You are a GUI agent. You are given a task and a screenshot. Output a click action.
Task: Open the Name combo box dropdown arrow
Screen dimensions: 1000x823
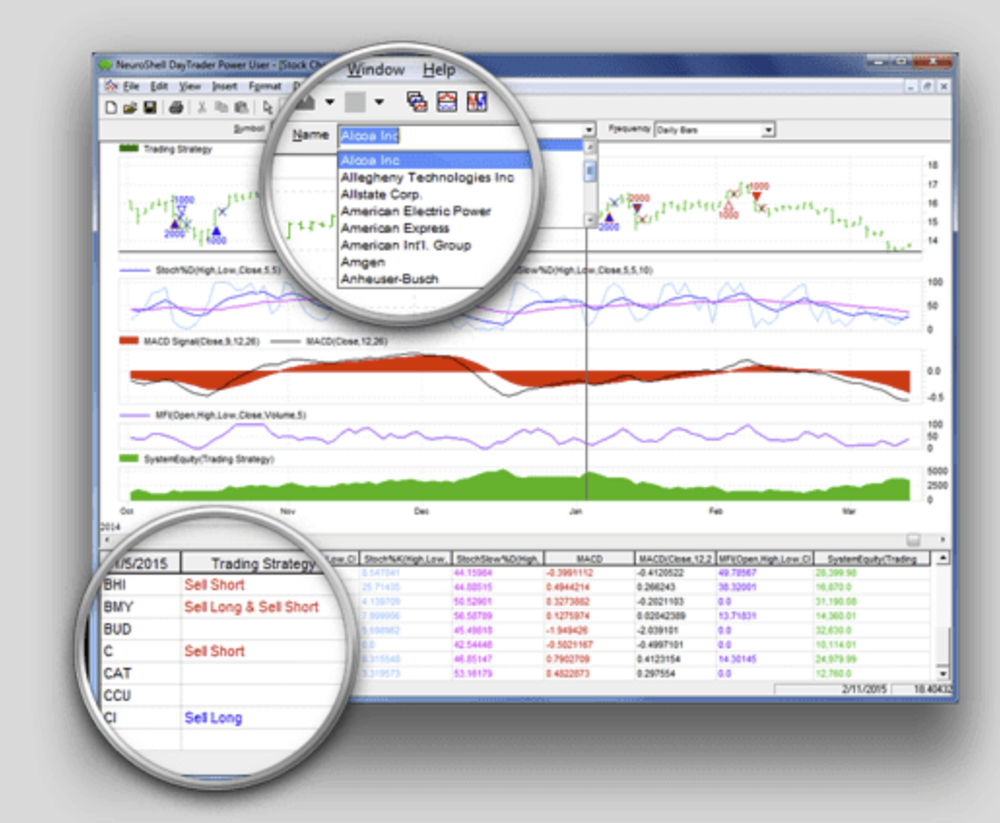click(x=588, y=131)
